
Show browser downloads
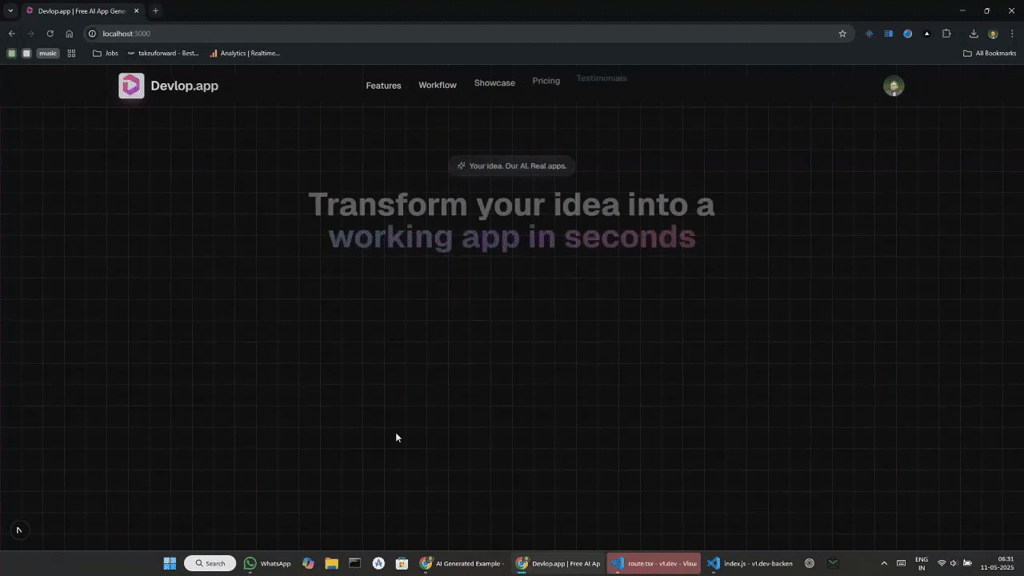[974, 34]
